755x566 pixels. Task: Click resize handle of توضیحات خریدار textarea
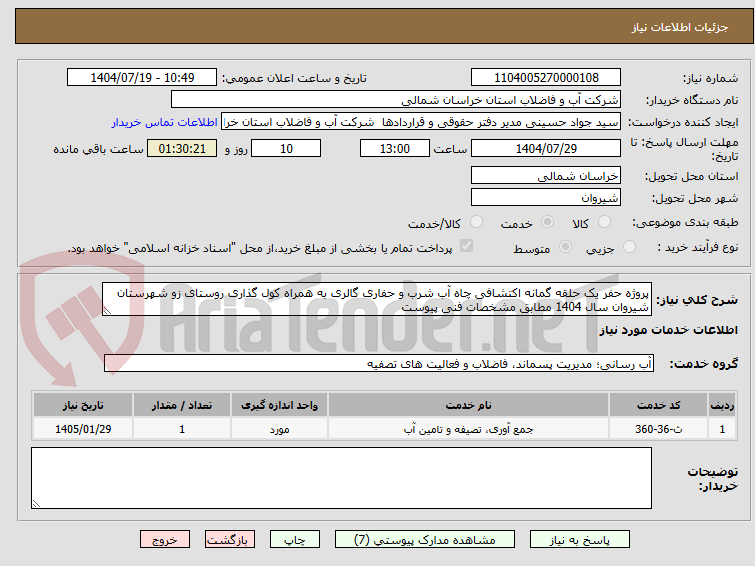click(36, 504)
